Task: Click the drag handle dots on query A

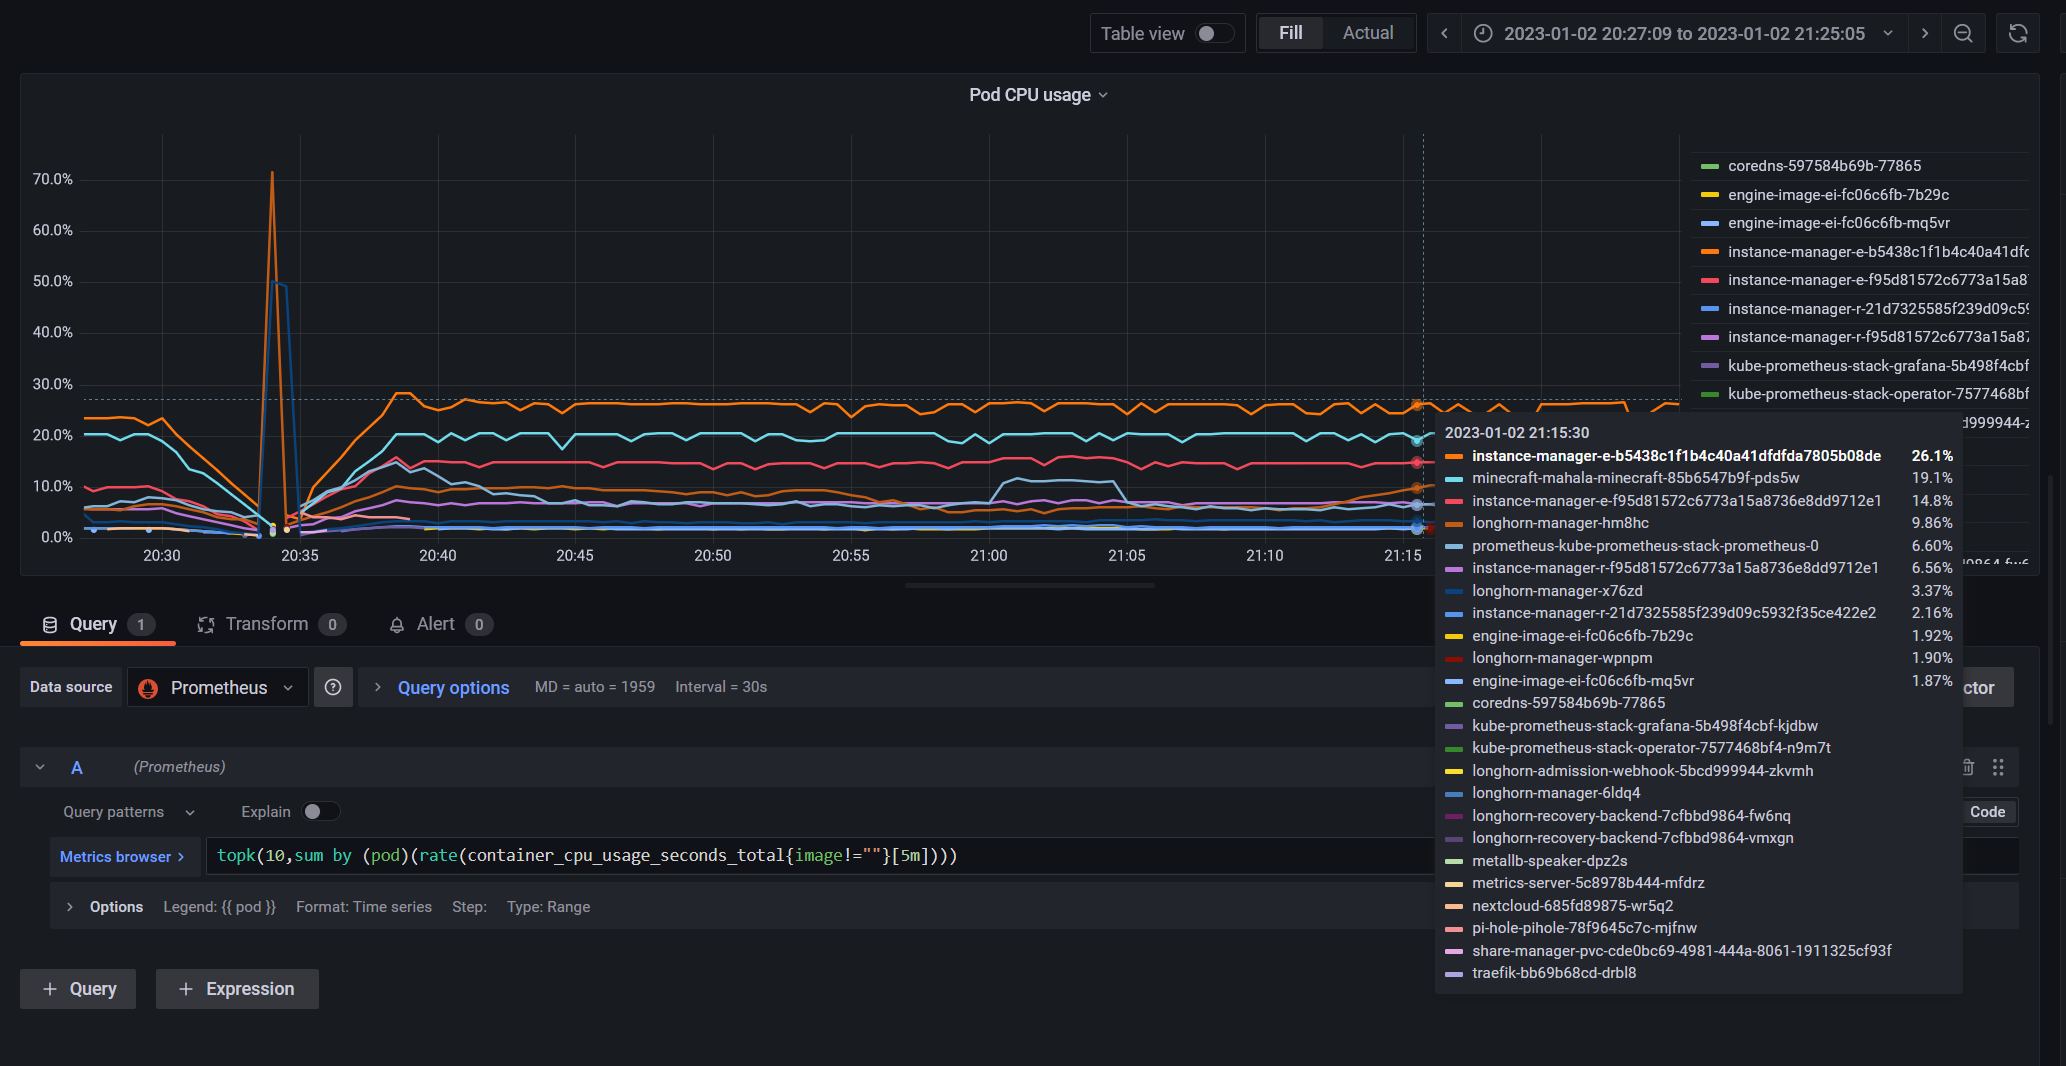Action: tap(1999, 767)
